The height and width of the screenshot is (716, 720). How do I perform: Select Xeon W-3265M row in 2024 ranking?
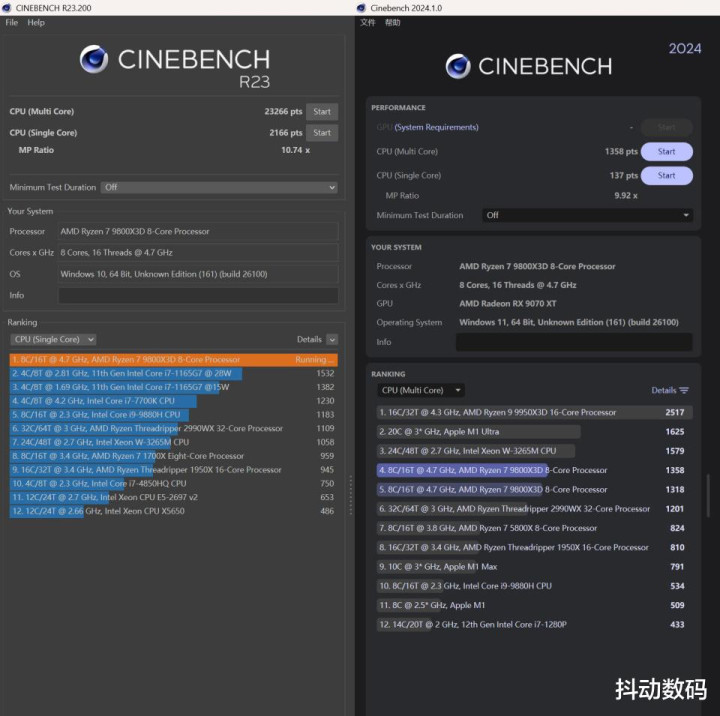(x=534, y=451)
